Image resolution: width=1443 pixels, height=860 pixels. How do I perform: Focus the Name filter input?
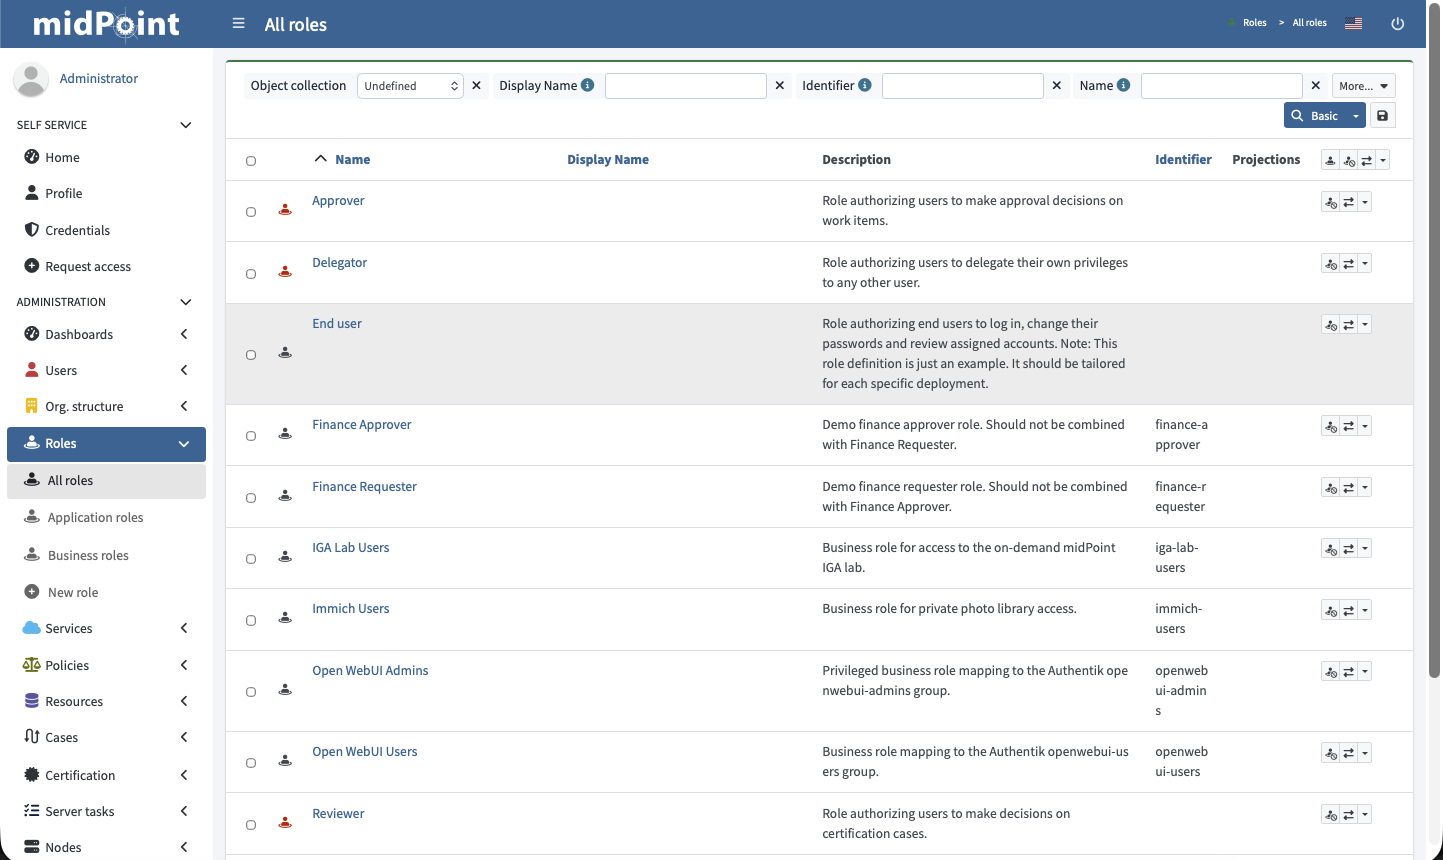pyautogui.click(x=1222, y=86)
